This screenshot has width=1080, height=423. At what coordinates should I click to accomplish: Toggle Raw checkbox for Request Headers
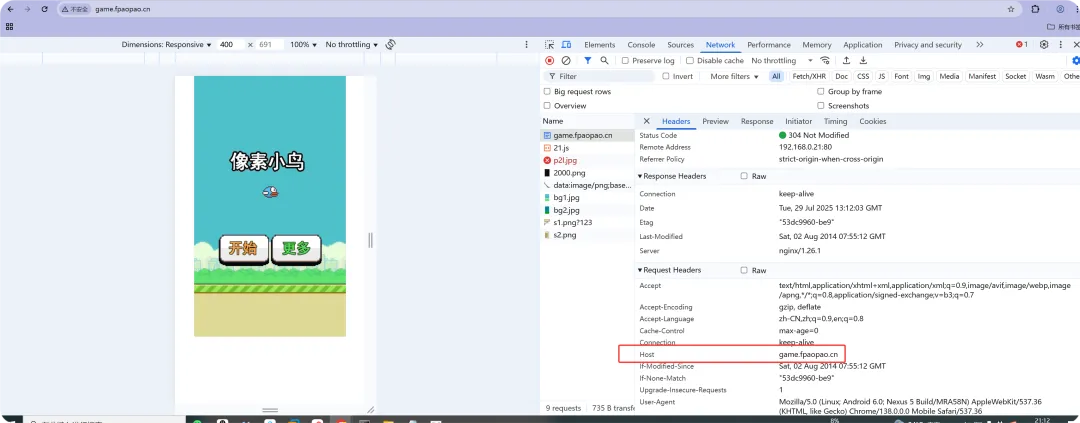coord(744,271)
